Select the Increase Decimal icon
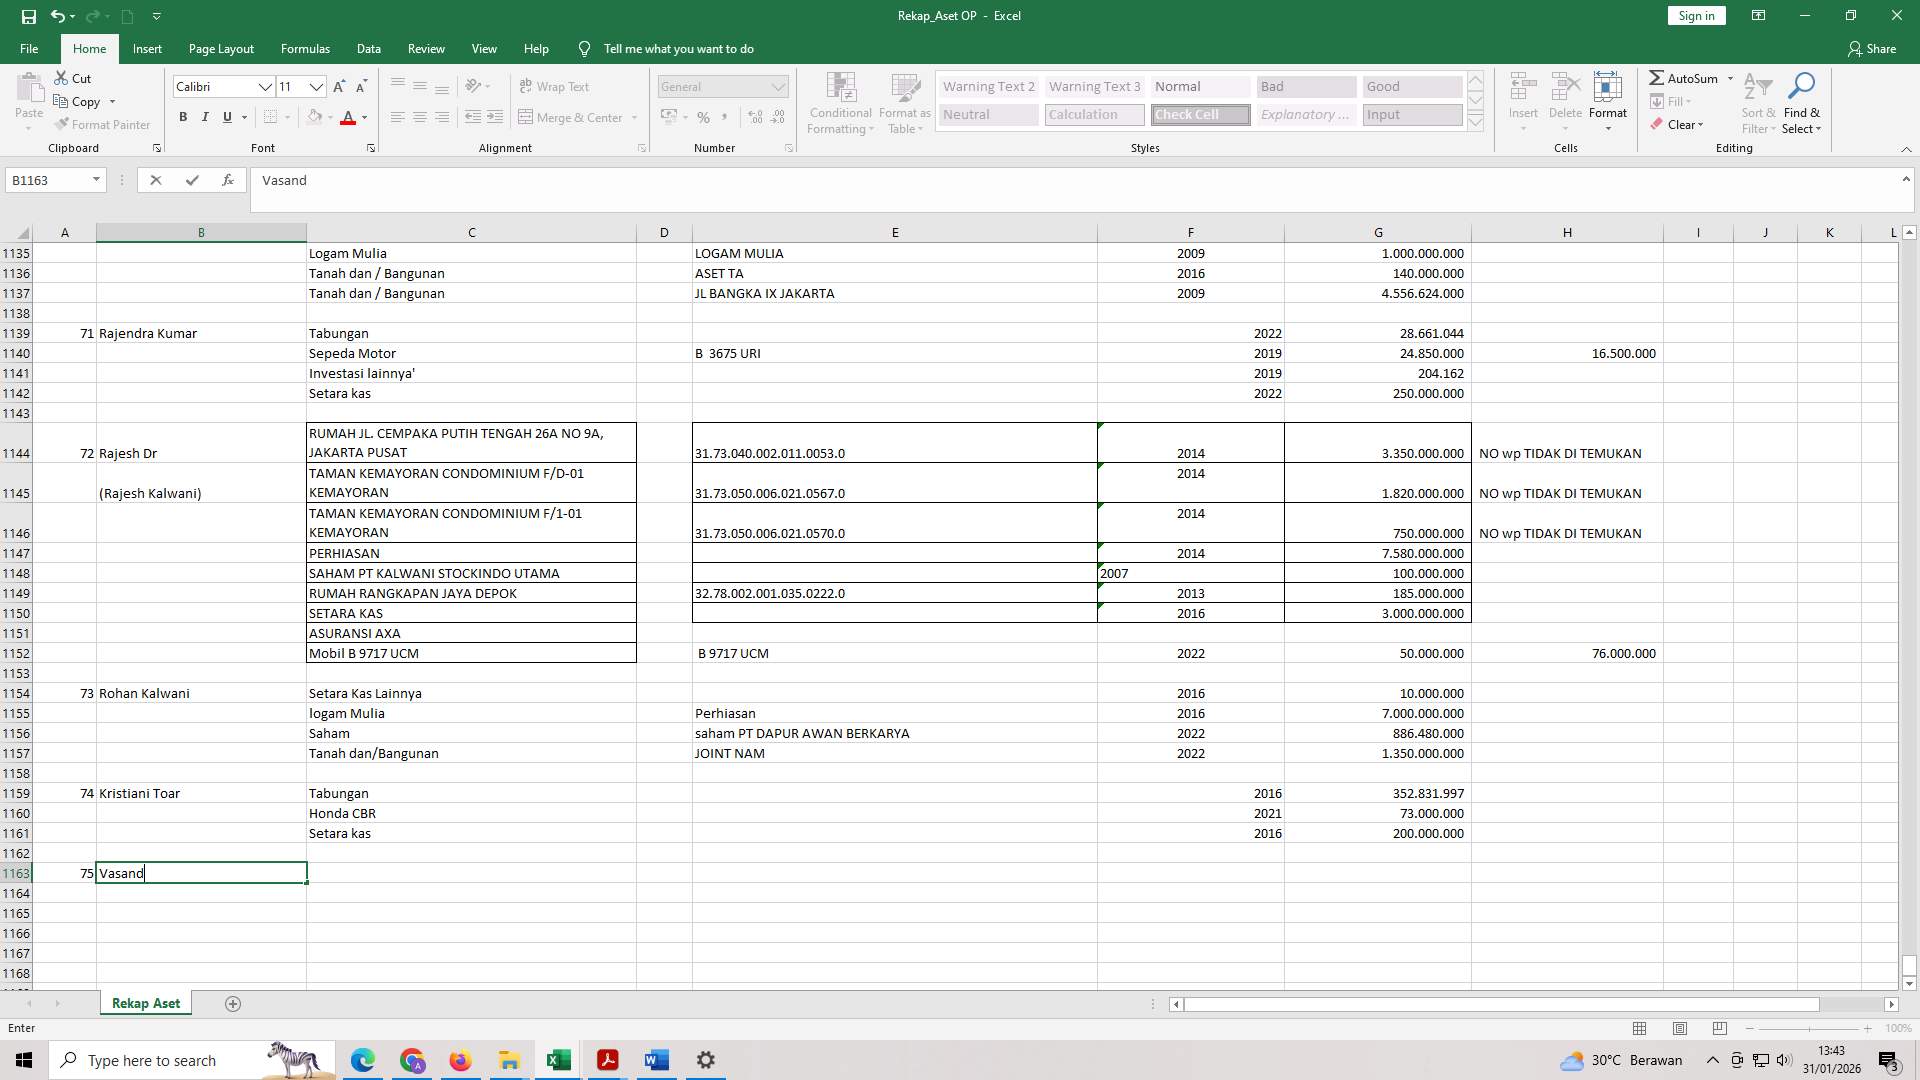 click(753, 117)
